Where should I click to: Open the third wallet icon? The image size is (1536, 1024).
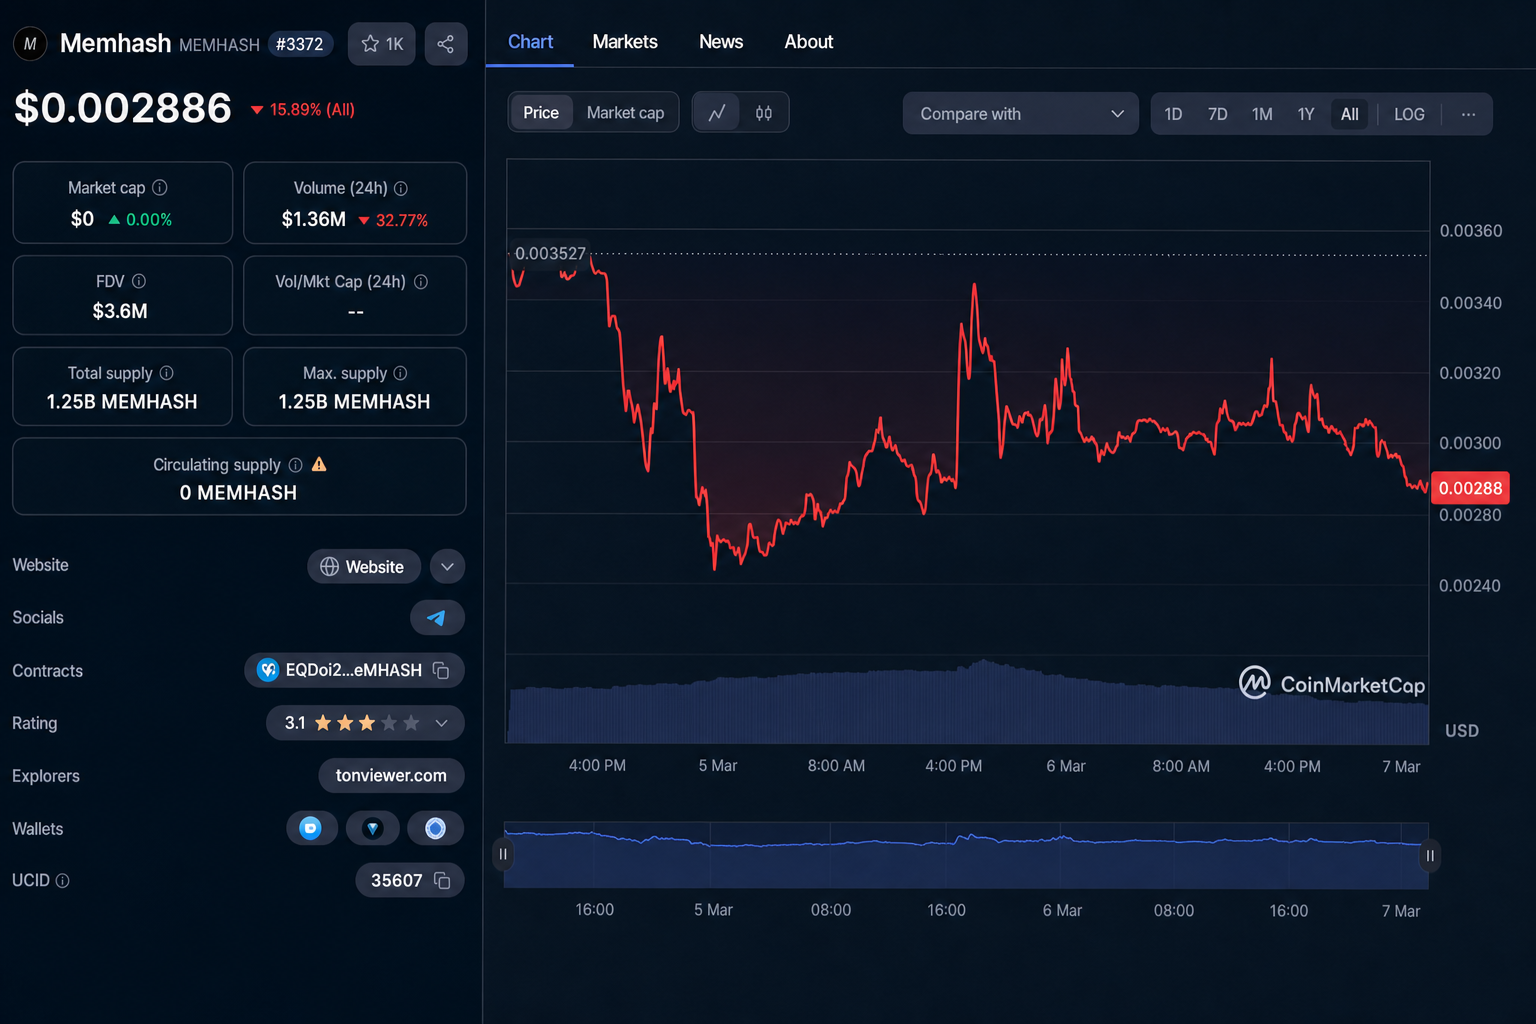pos(435,828)
